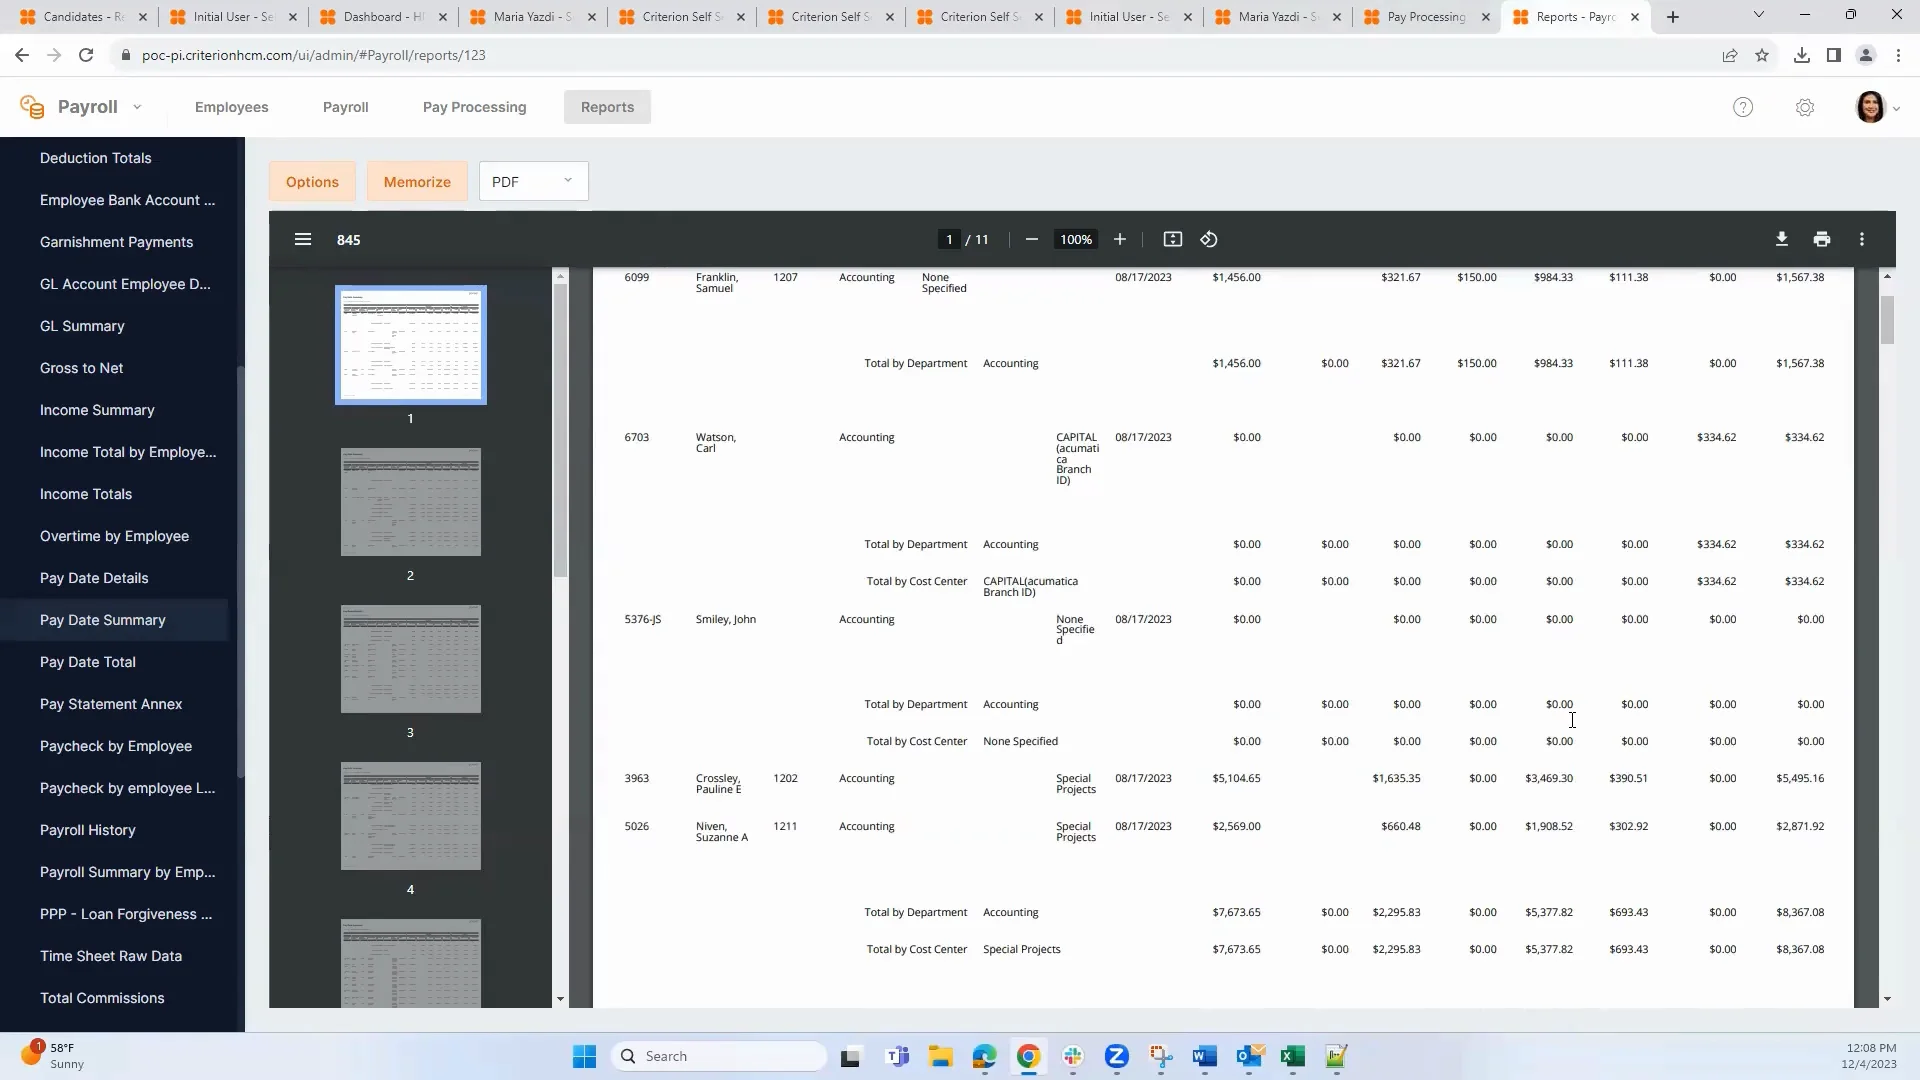Bookmark this page with star icon
This screenshot has width=1920, height=1080.
pyautogui.click(x=1762, y=55)
